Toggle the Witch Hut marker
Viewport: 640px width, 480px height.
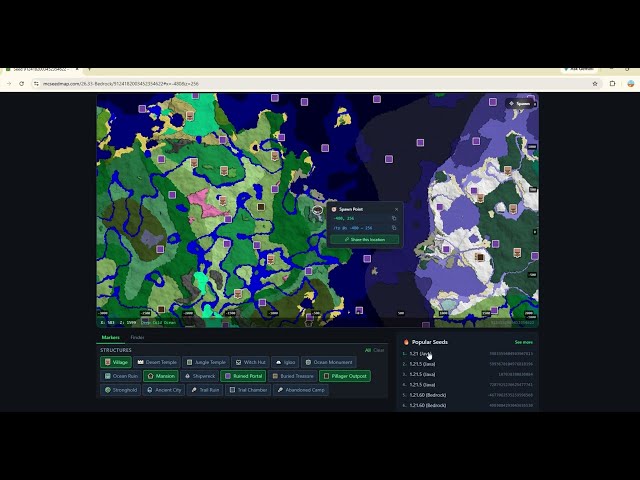pyautogui.click(x=250, y=362)
